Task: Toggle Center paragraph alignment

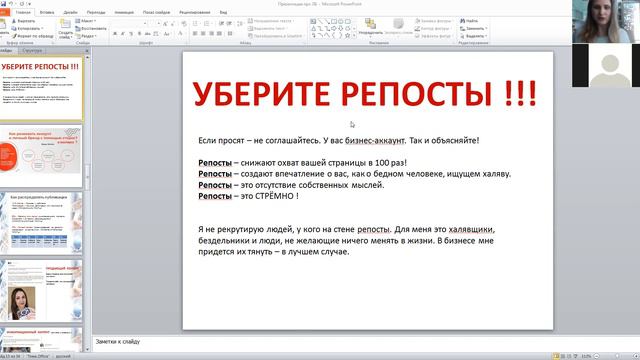Action: pyautogui.click(x=203, y=33)
